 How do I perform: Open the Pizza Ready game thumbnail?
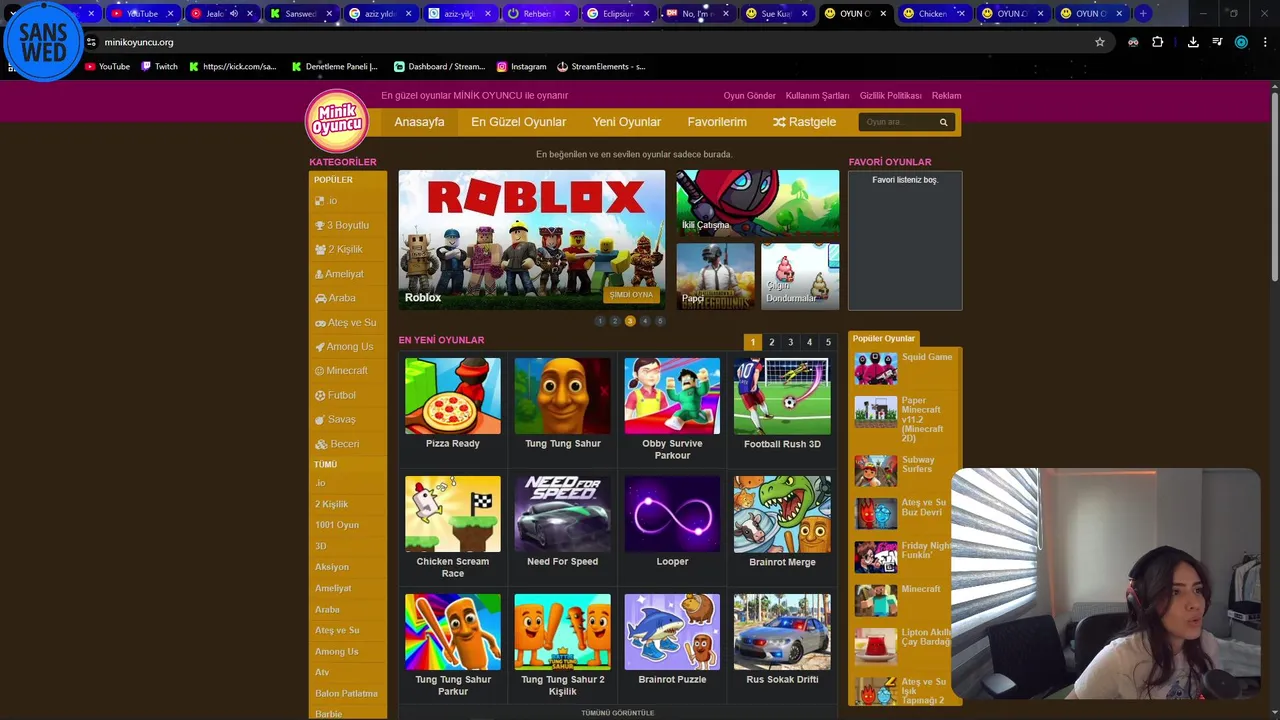click(x=453, y=396)
